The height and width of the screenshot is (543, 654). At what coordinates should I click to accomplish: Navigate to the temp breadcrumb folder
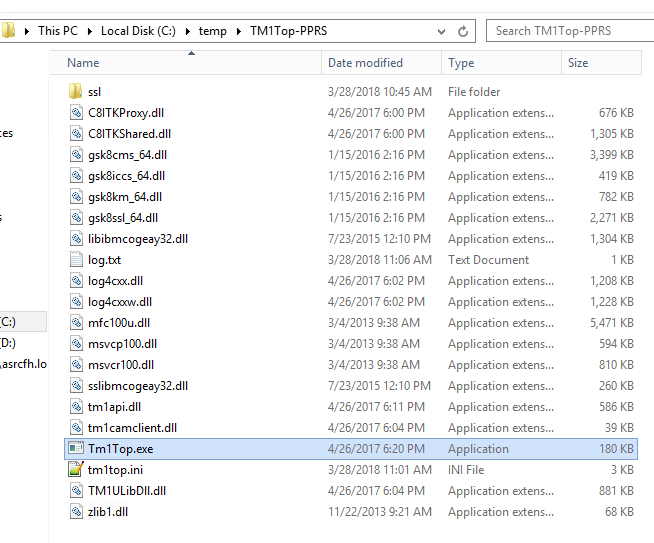(x=212, y=31)
